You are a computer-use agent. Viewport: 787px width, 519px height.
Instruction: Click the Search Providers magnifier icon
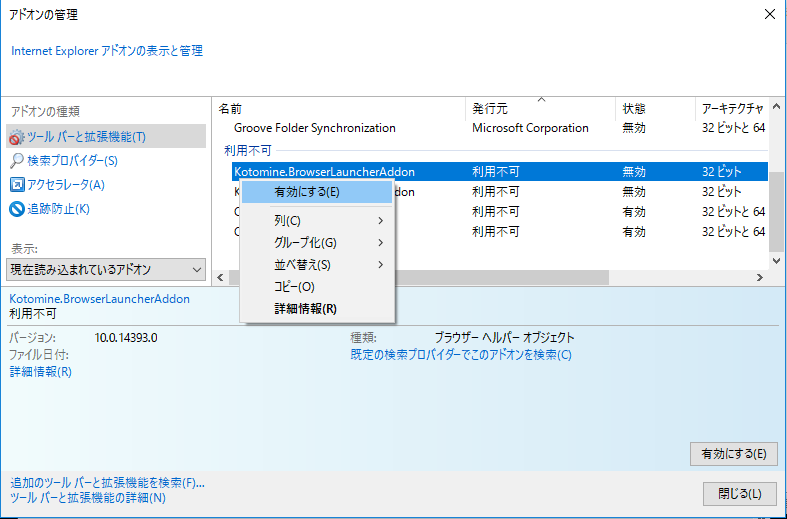pos(17,161)
